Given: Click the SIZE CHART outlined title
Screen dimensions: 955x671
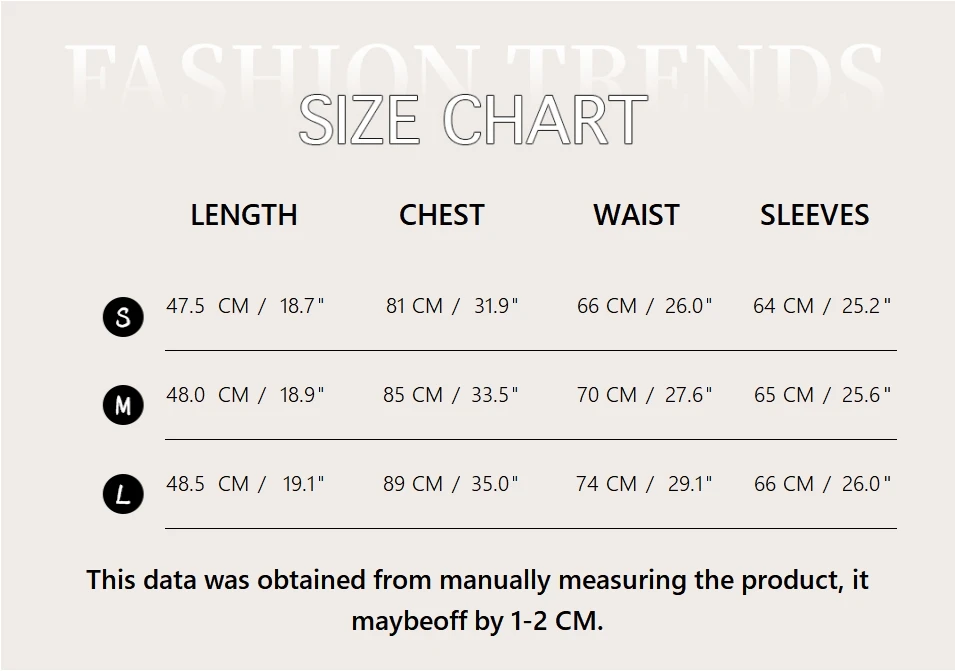Looking at the screenshot, I should pos(473,120).
